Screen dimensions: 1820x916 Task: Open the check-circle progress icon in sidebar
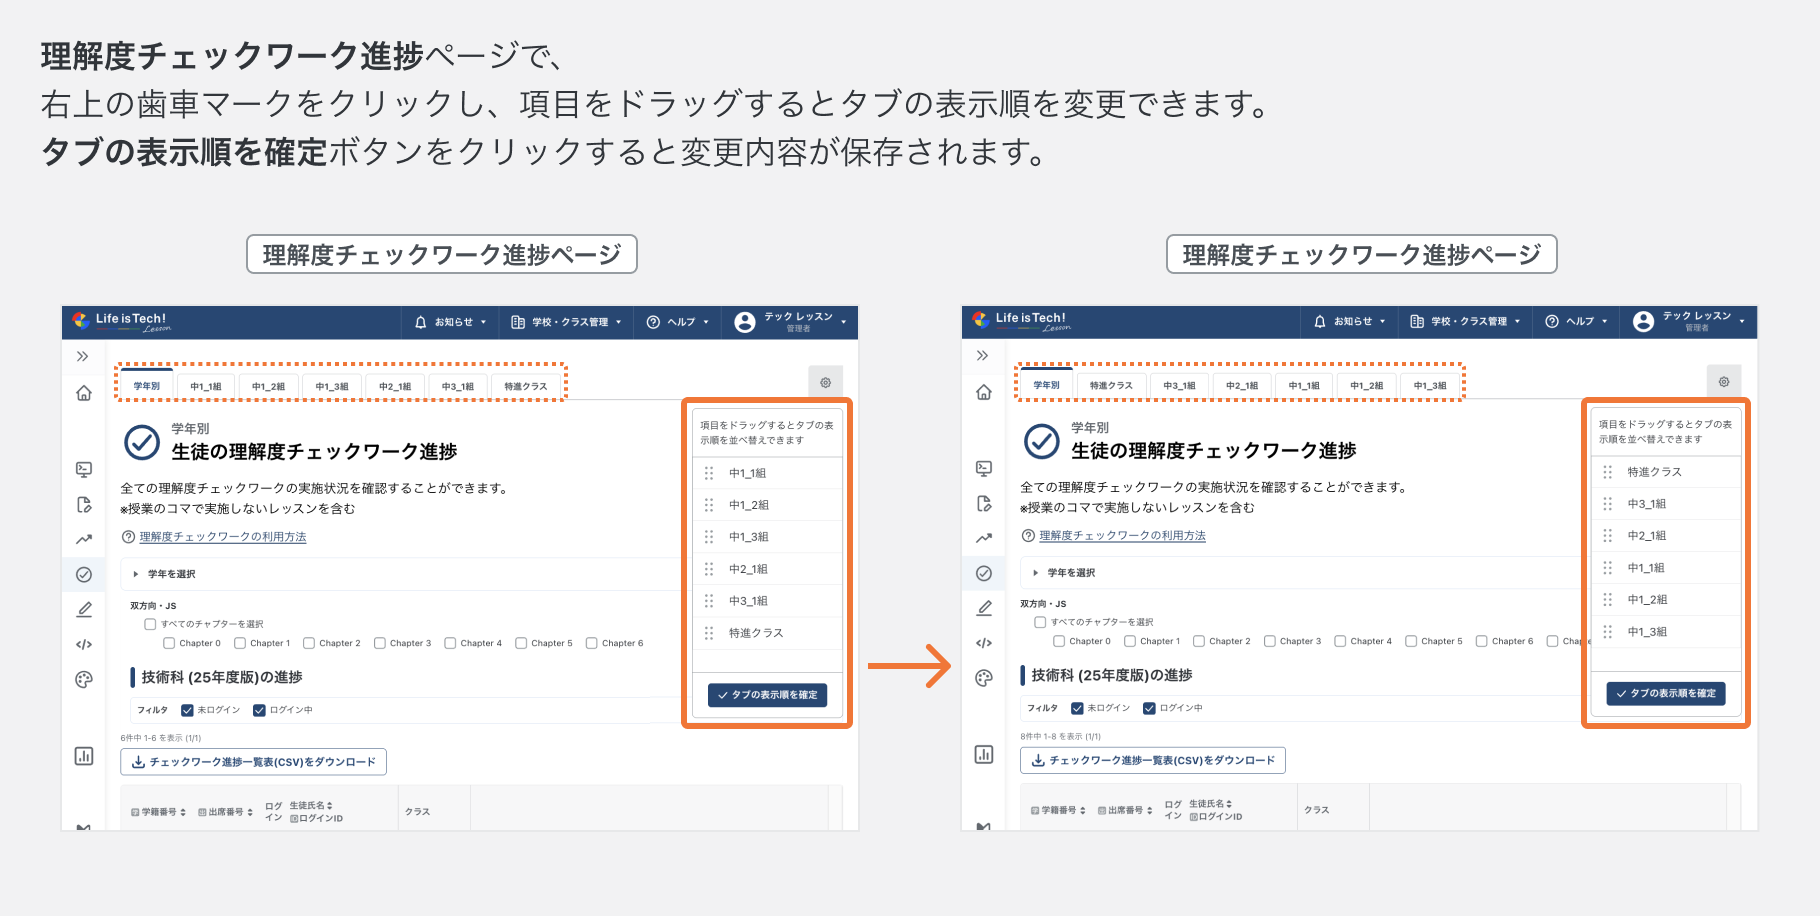pos(84,574)
